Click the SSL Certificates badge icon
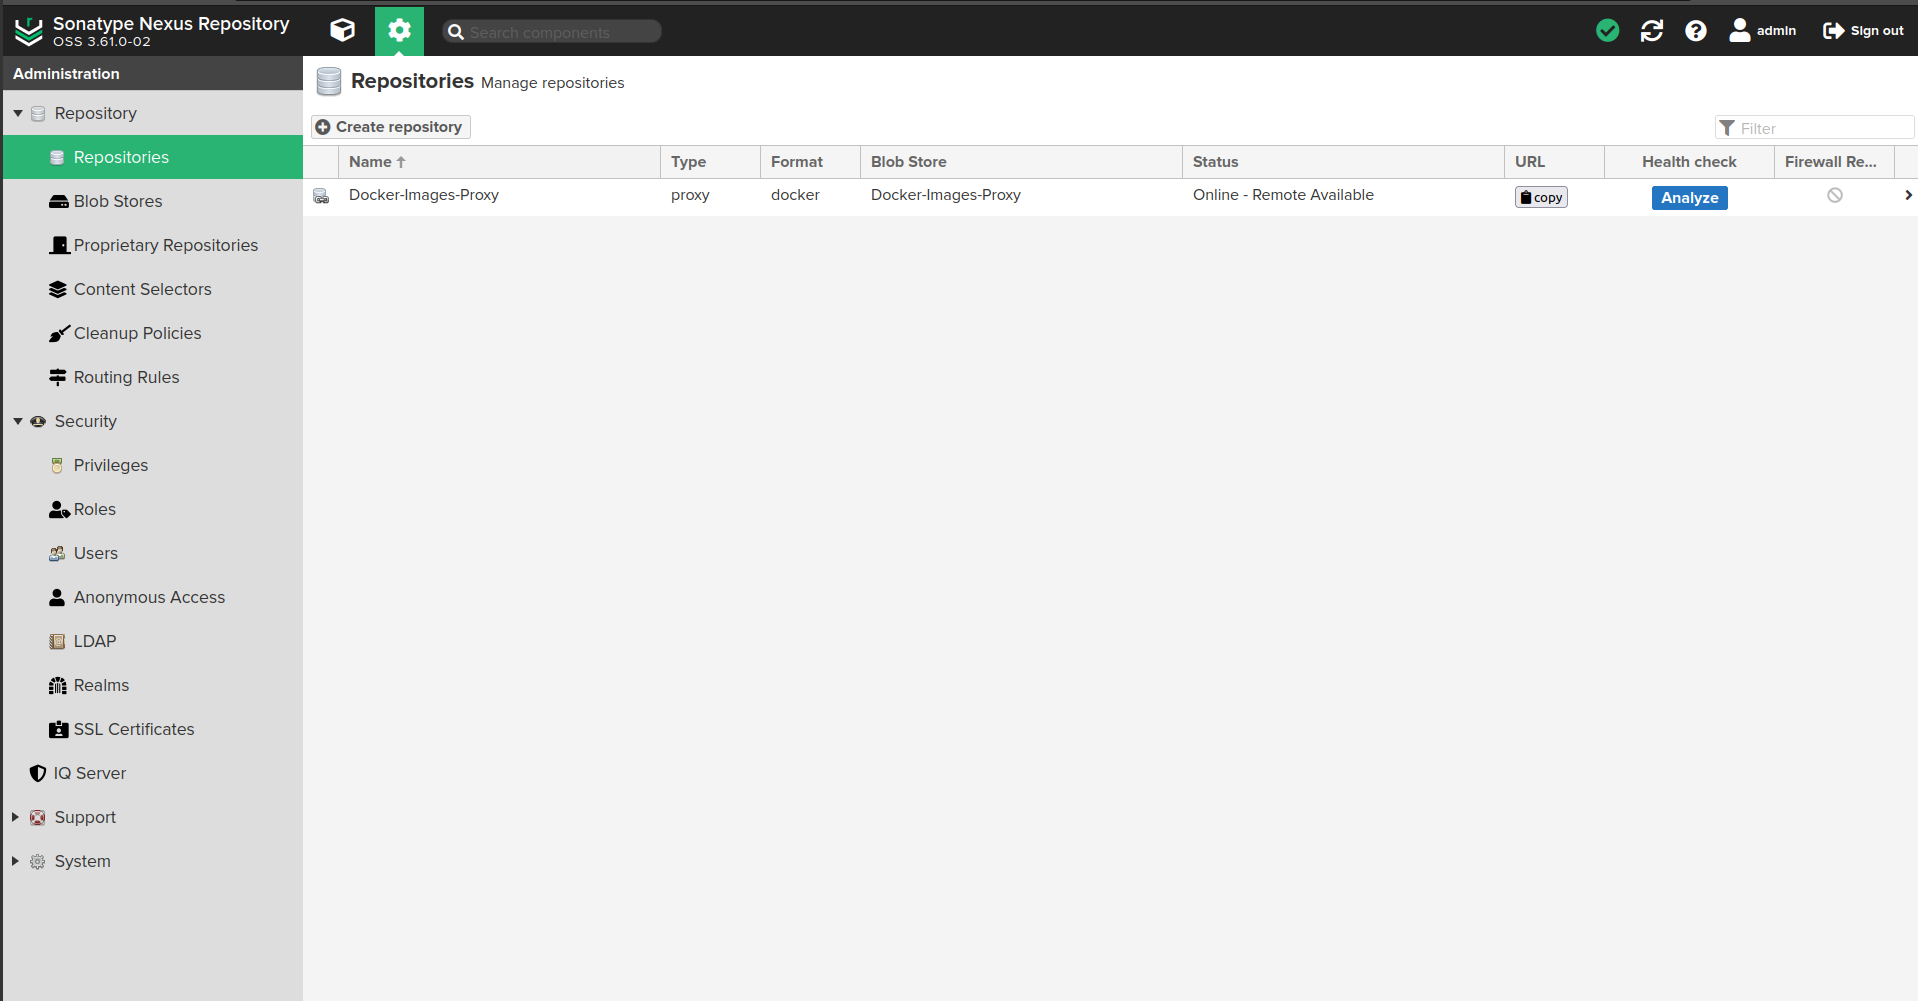The width and height of the screenshot is (1918, 1001). tap(58, 730)
